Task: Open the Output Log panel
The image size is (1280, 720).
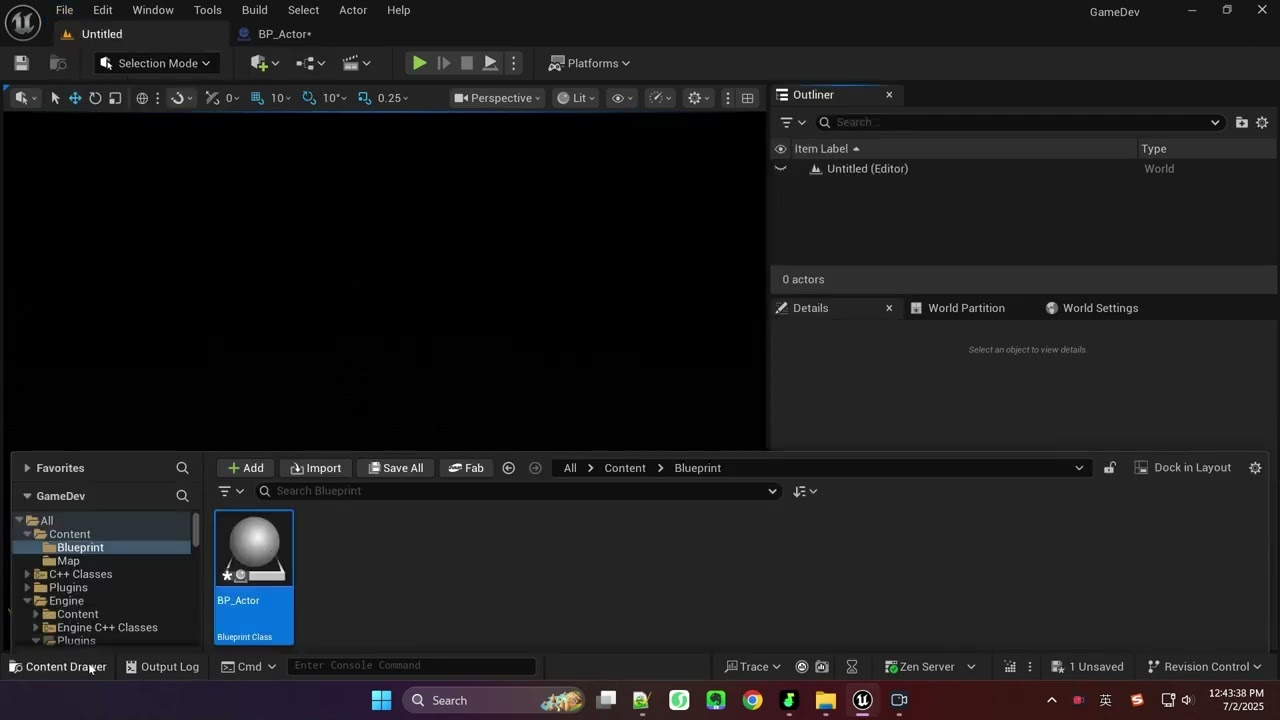Action: point(162,667)
